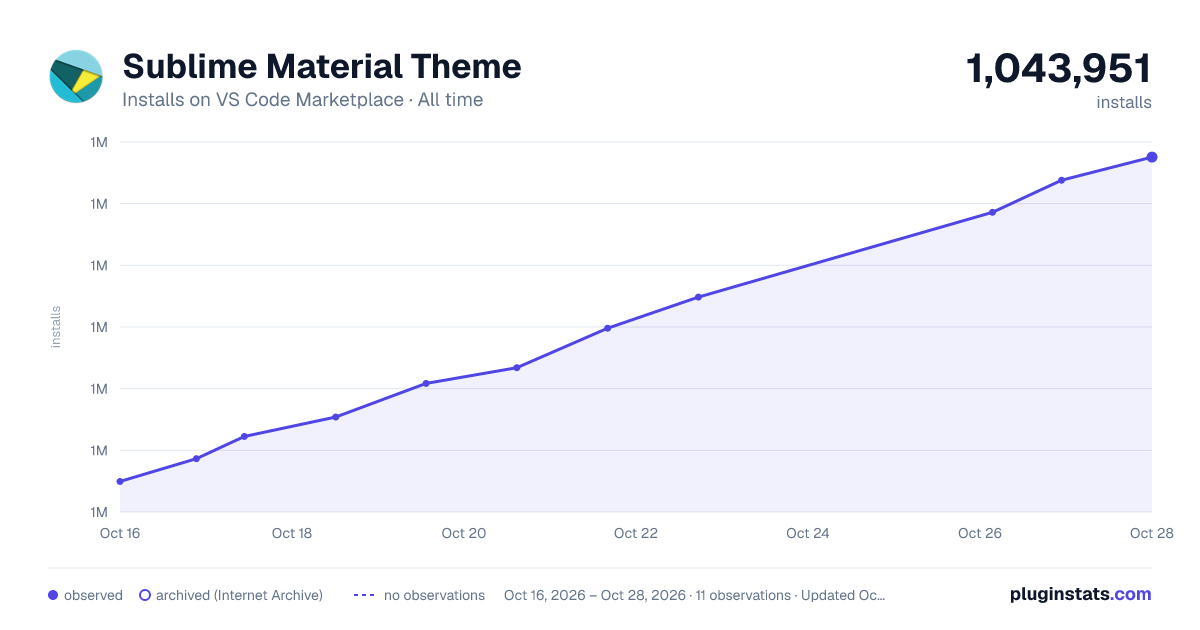This screenshot has height=630, width=1200.
Task: Click the vertical installs axis title
Action: 56,327
